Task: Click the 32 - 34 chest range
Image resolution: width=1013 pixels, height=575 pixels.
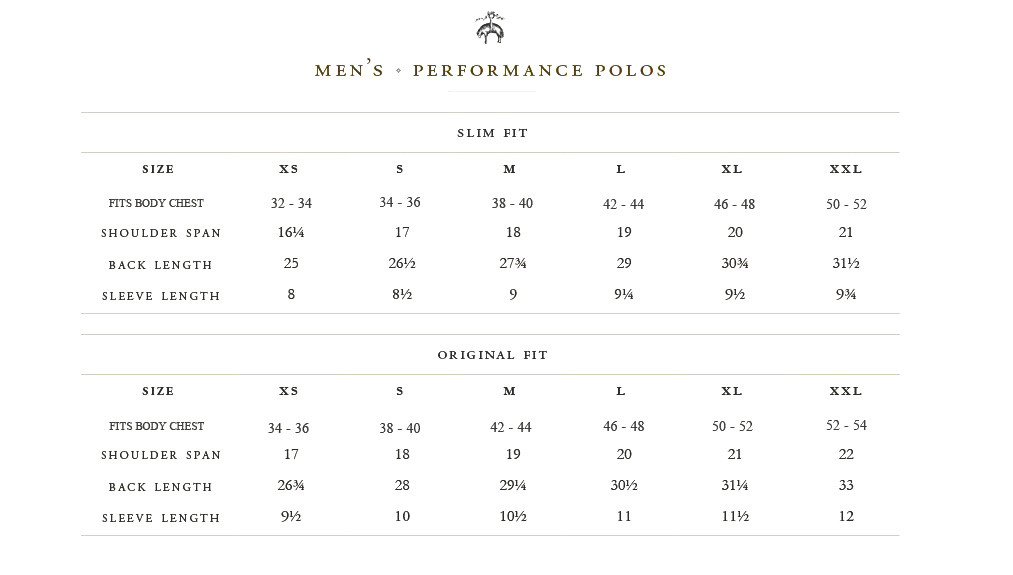Action: (291, 204)
